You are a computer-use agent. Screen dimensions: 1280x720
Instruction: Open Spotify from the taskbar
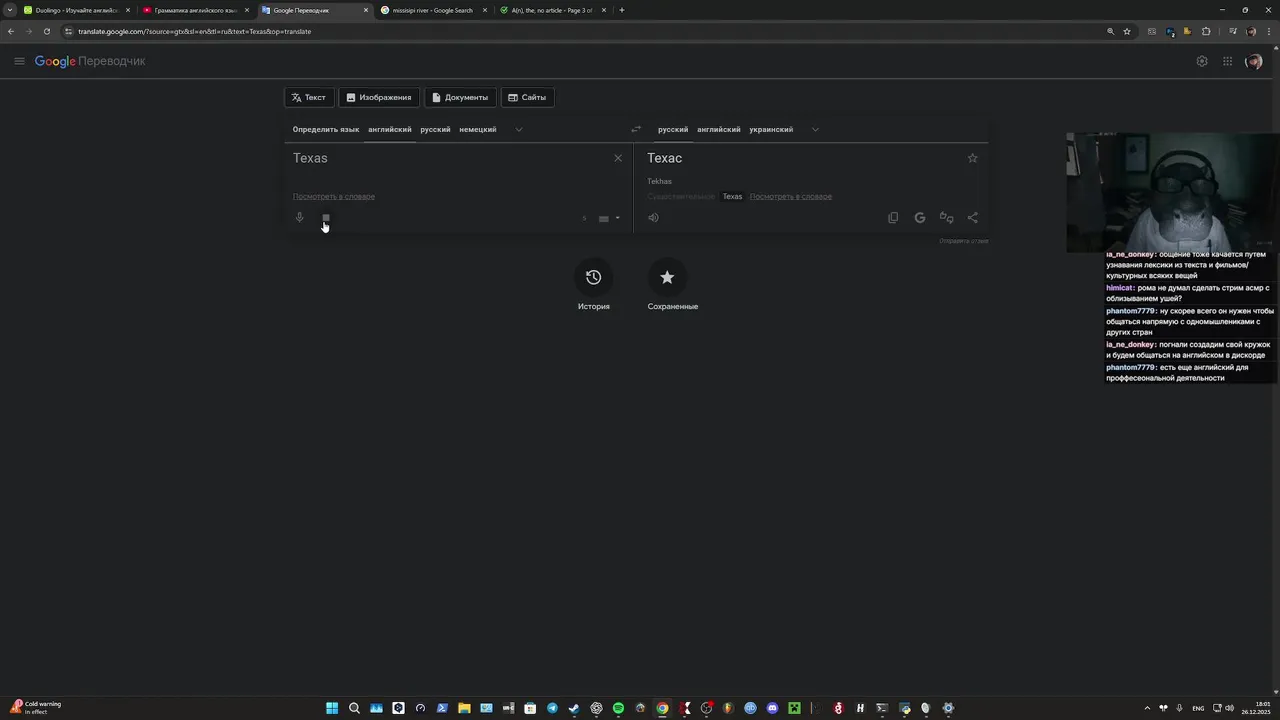(618, 708)
